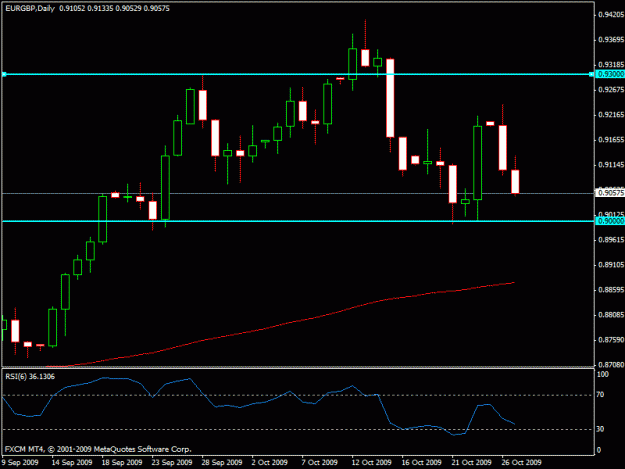Image resolution: width=625 pixels, height=469 pixels.
Task: Click the FXCM MT4 copyright text
Action: (x=98, y=449)
